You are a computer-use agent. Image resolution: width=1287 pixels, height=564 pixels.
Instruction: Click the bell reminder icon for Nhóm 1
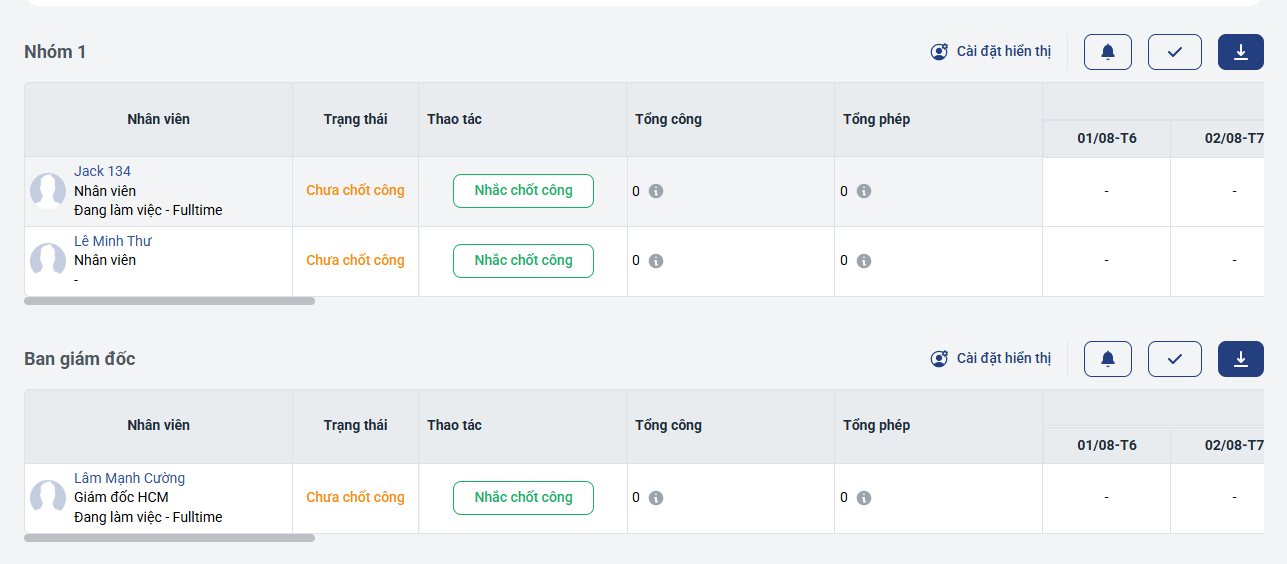tap(1107, 52)
